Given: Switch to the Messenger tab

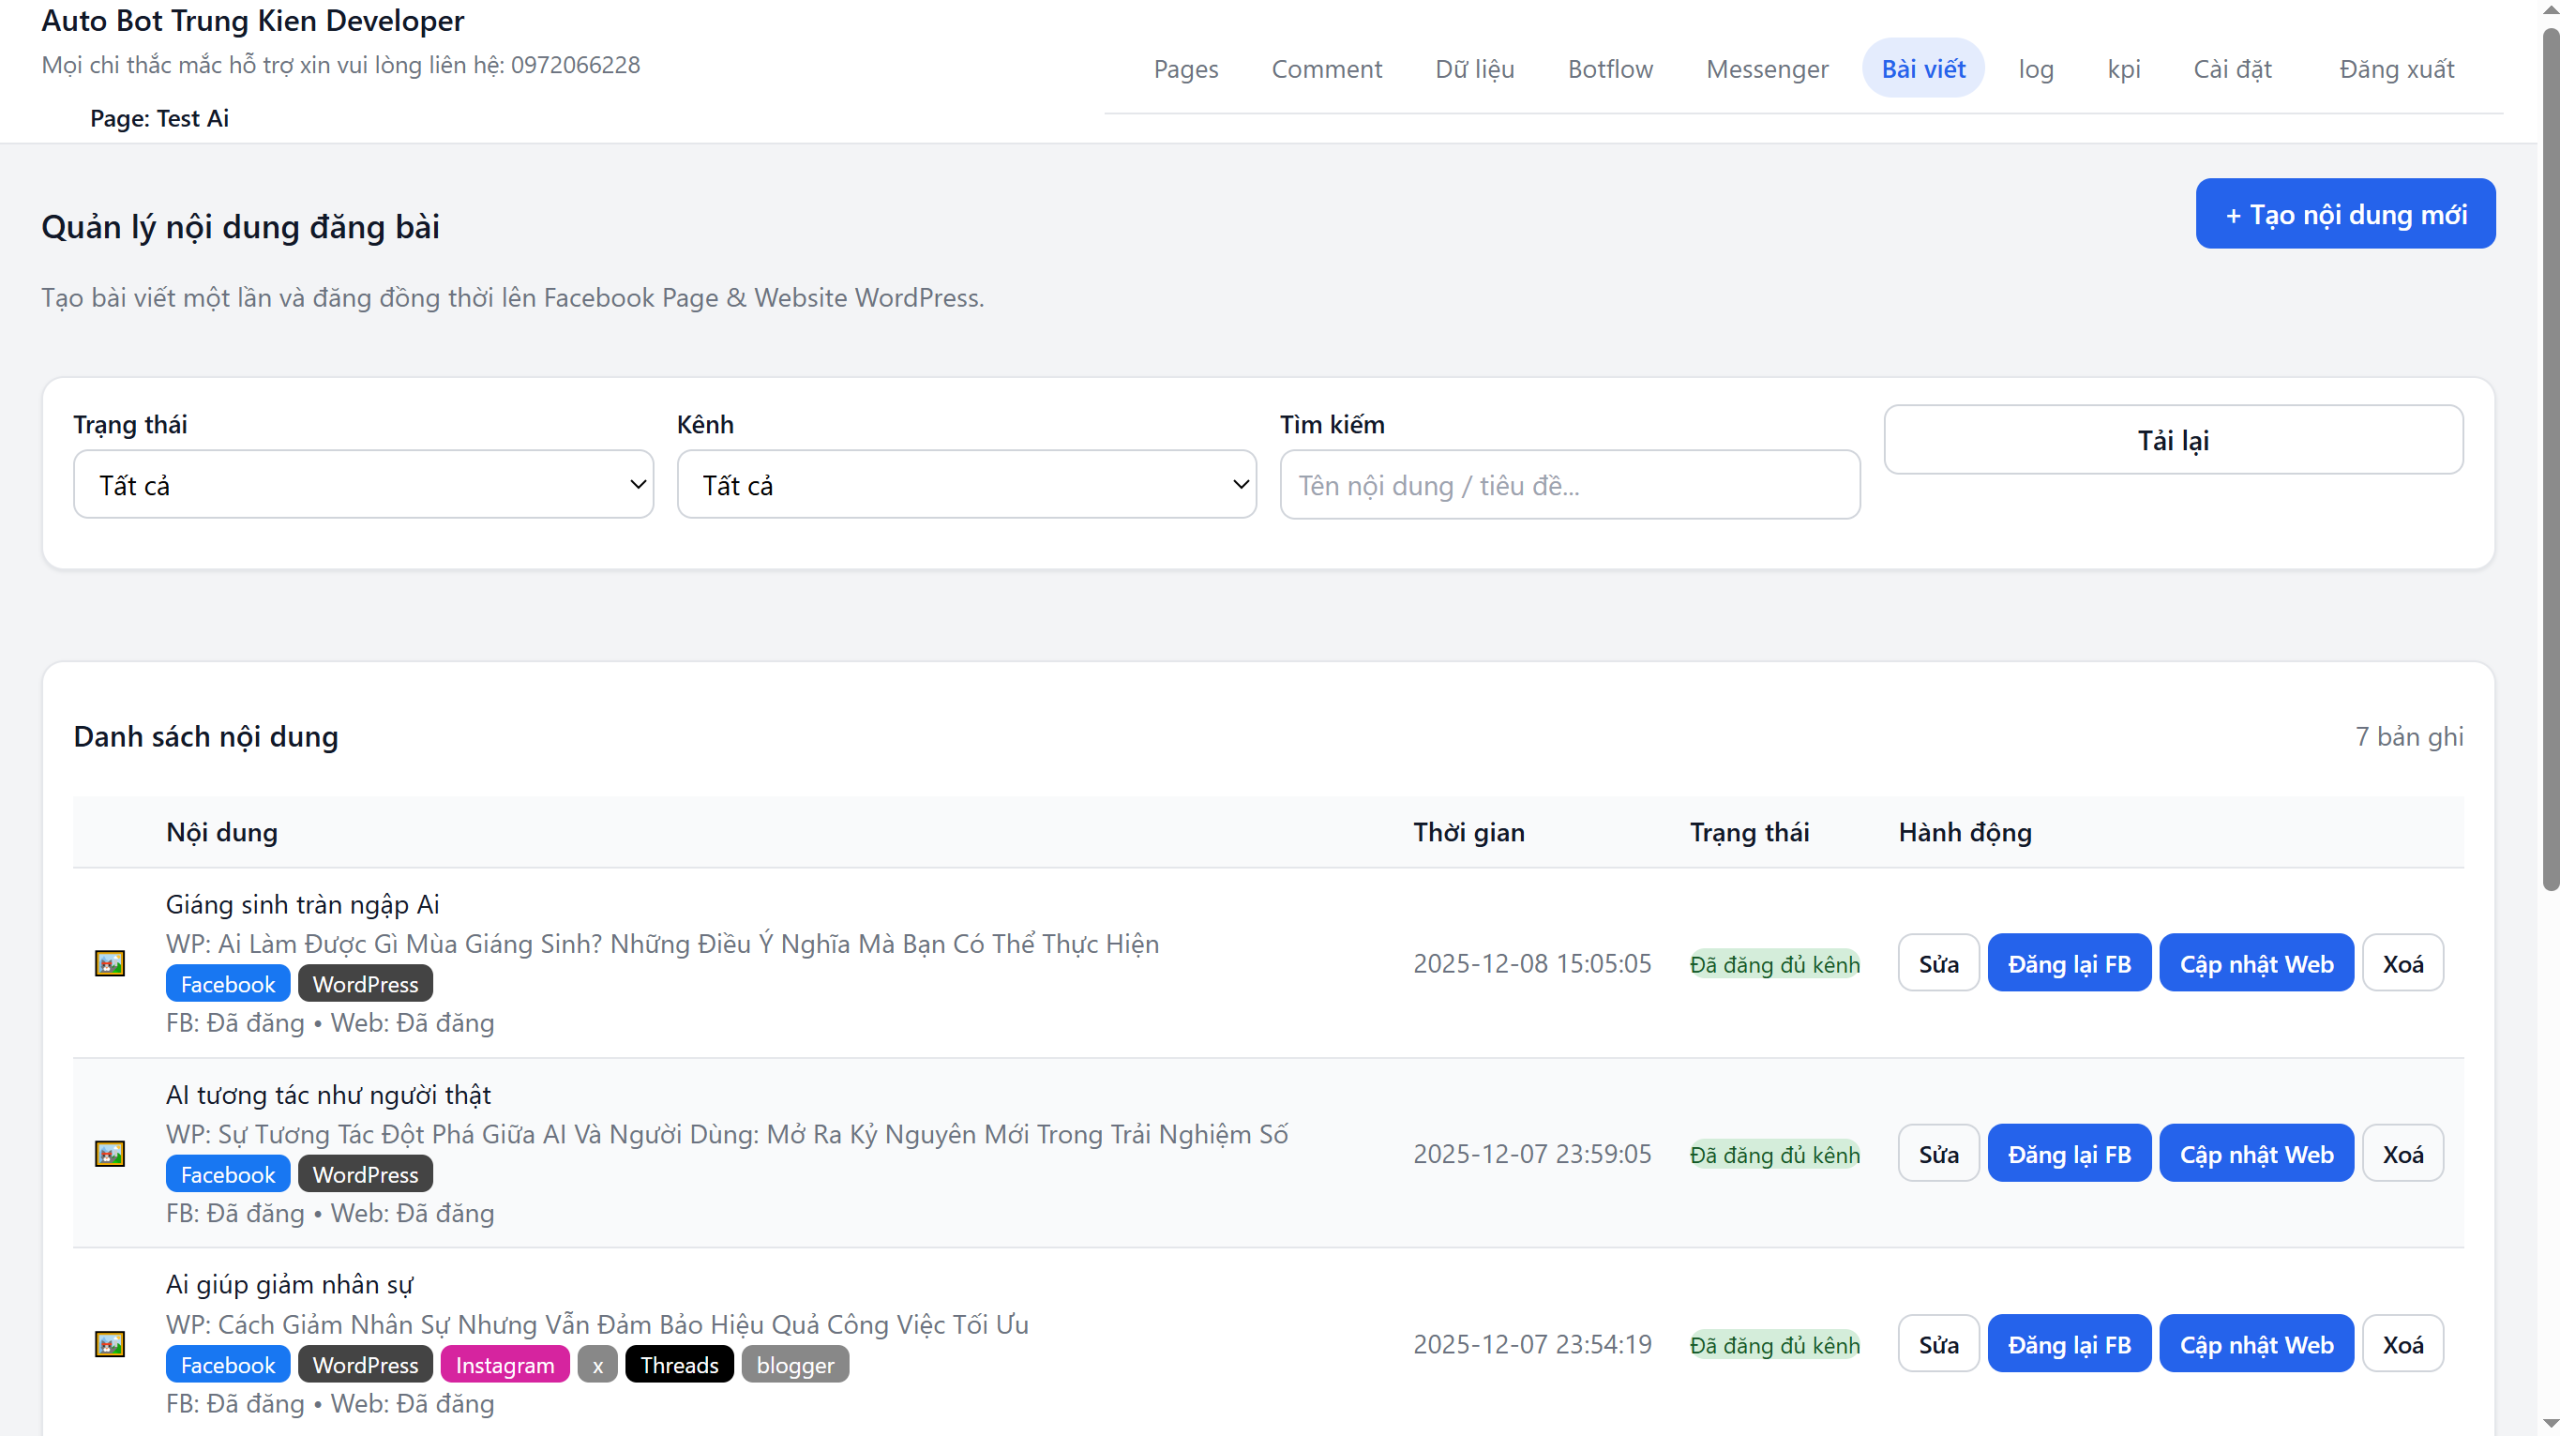Looking at the screenshot, I should (x=1766, y=68).
